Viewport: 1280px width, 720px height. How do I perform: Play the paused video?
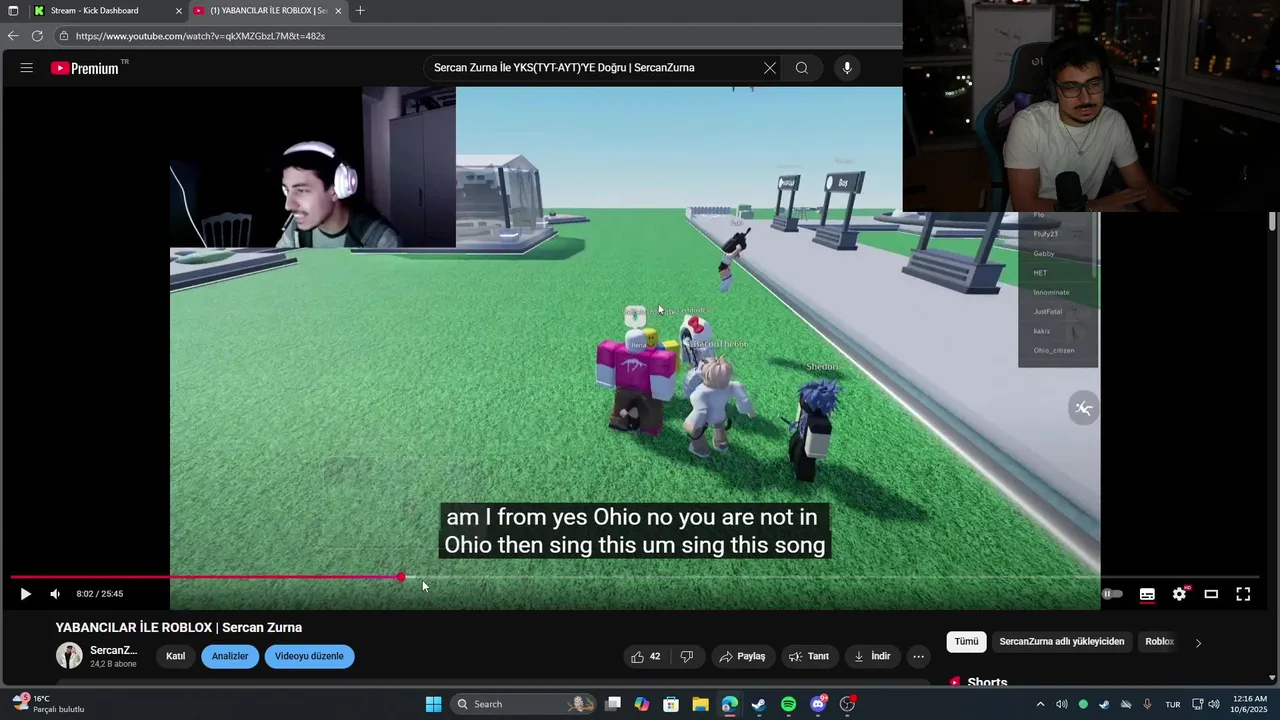point(26,594)
